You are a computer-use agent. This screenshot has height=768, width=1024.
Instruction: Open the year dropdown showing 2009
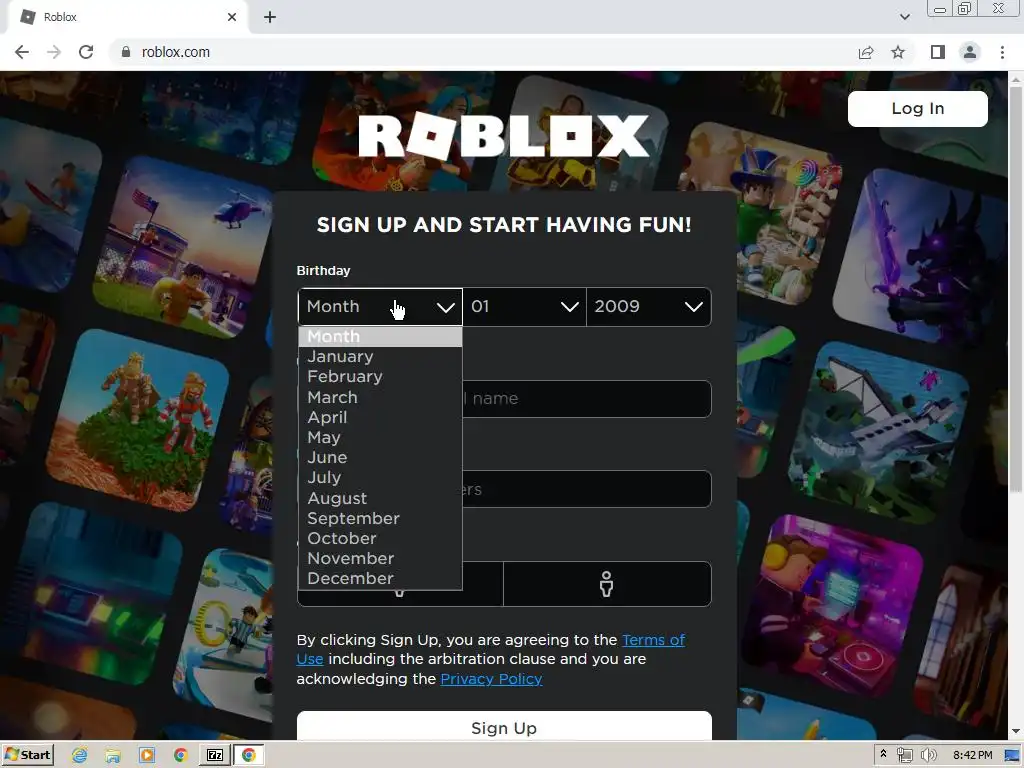(648, 306)
